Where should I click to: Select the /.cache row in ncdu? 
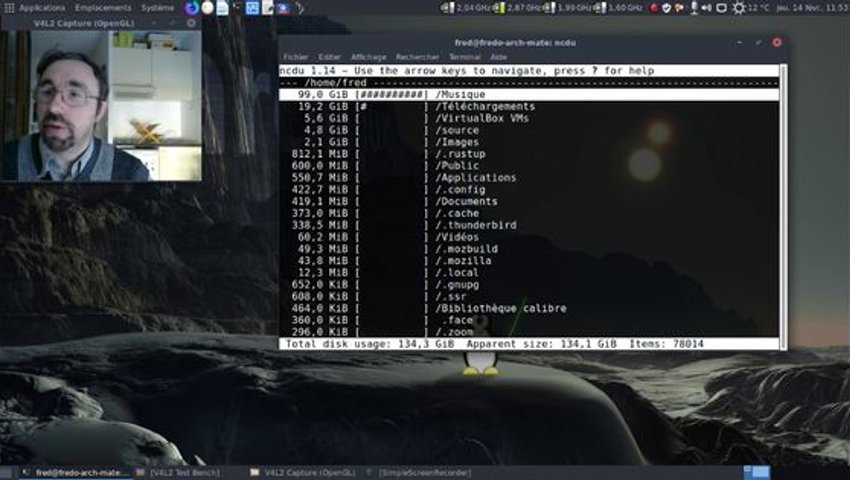click(x=529, y=213)
